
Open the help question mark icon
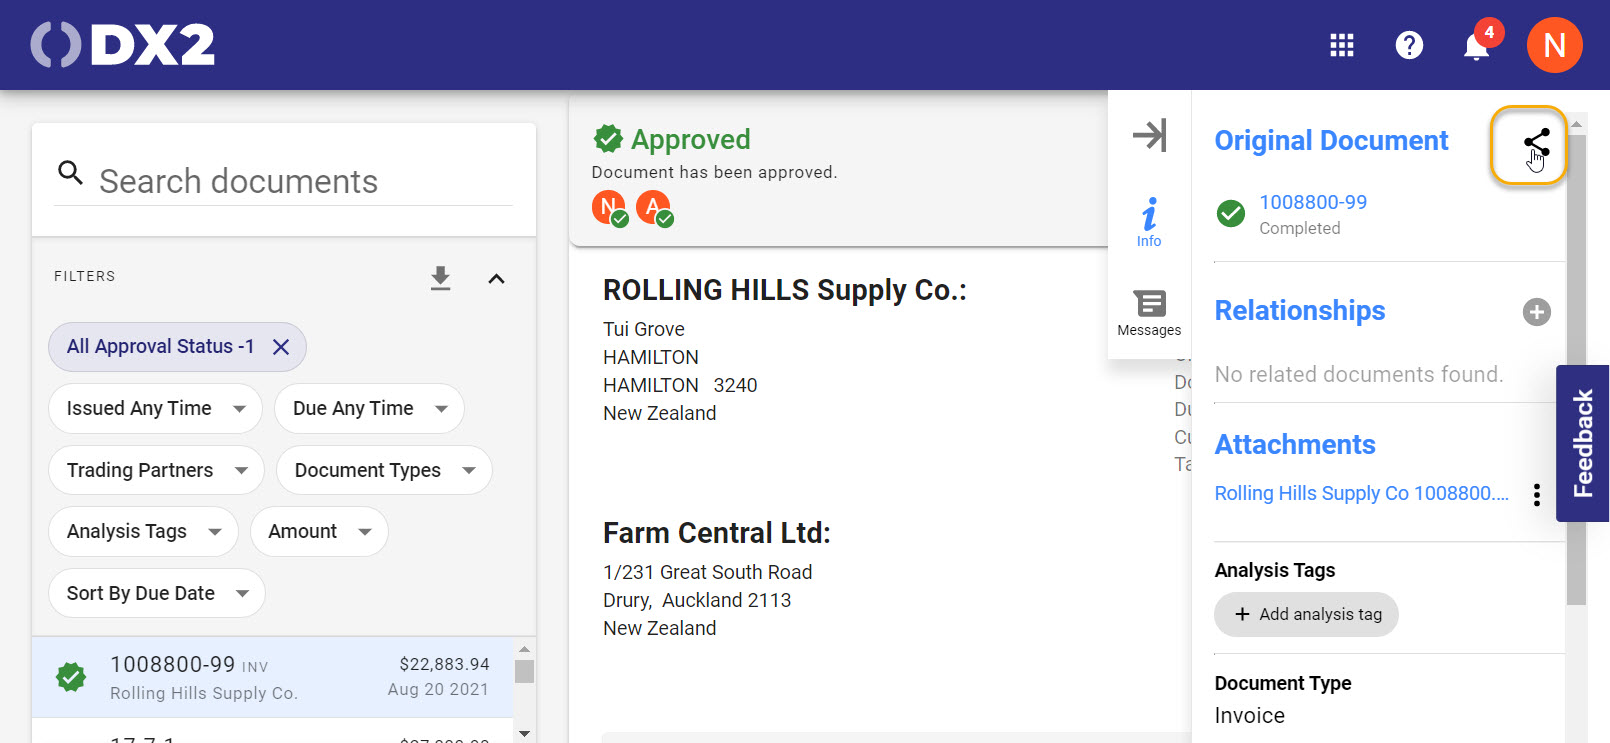(1409, 45)
